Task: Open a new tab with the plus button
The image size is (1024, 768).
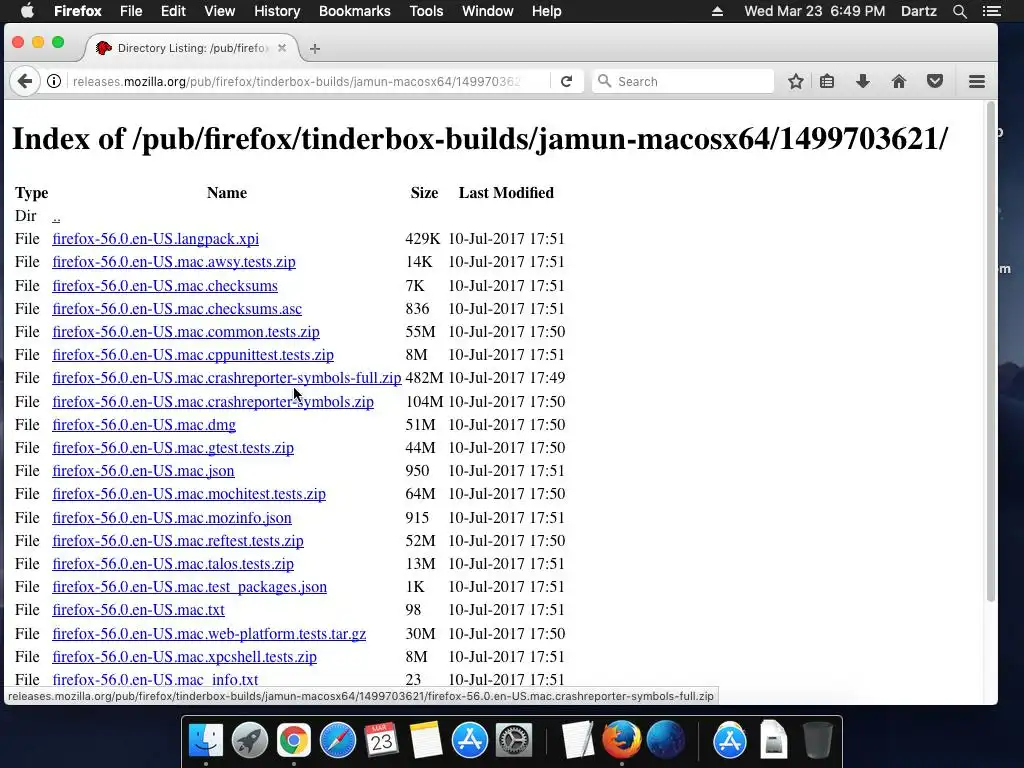Action: pyautogui.click(x=315, y=48)
